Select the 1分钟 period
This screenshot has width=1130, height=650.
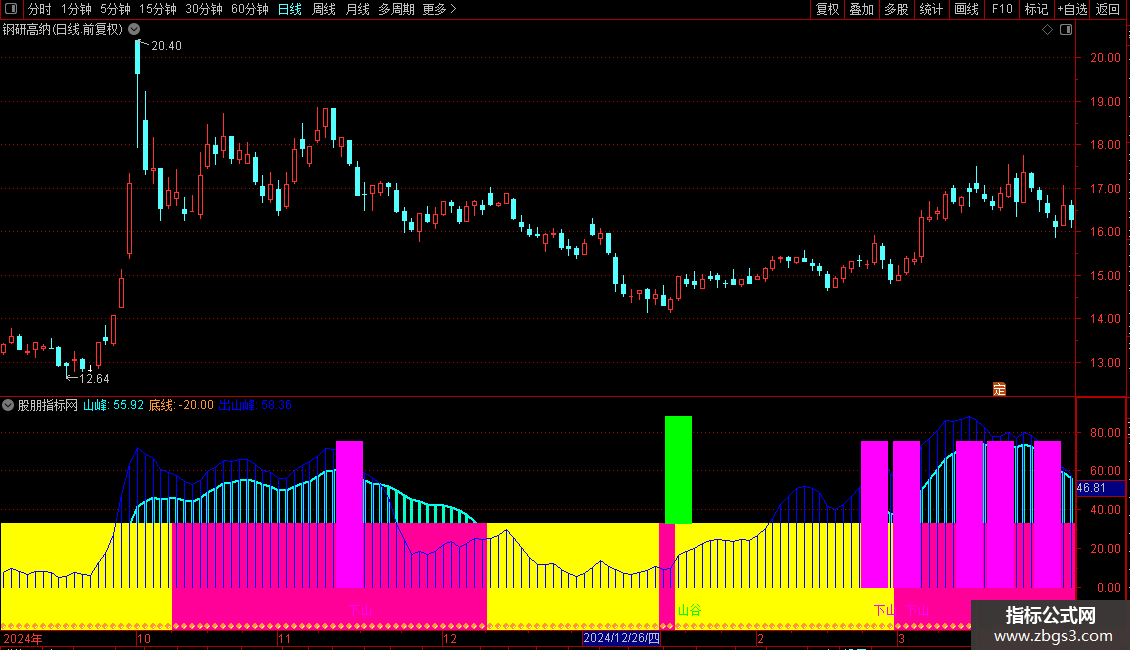point(76,9)
